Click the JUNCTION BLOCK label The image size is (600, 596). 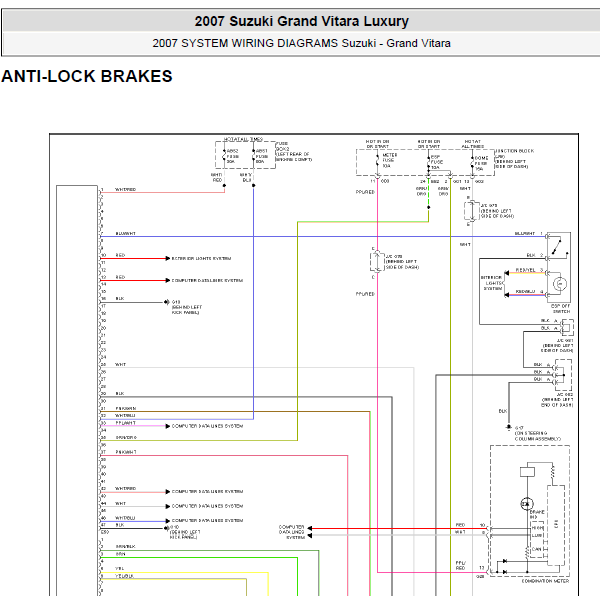click(x=515, y=159)
